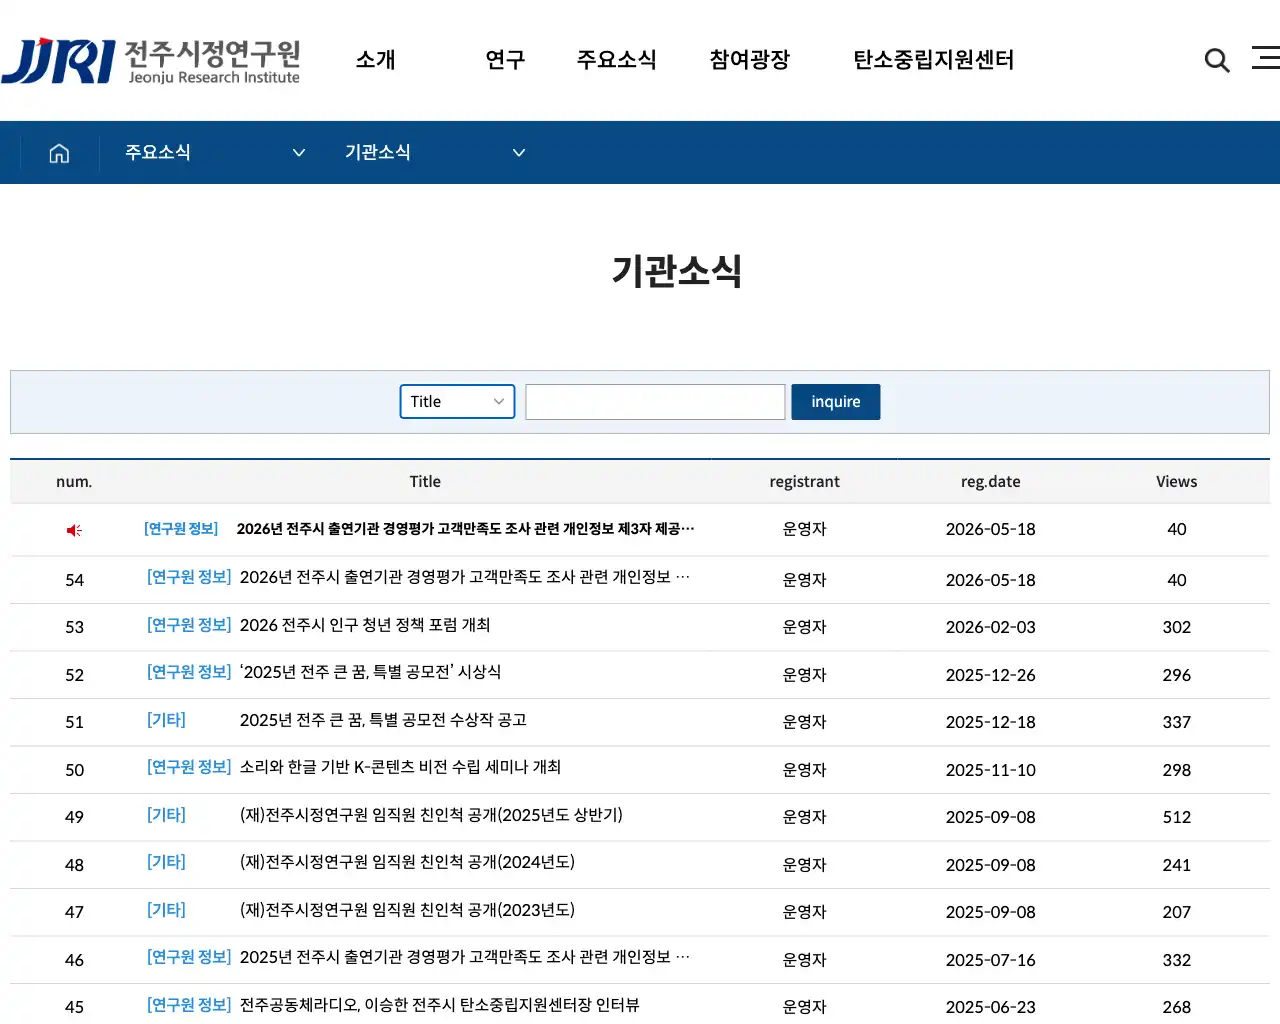Open the JJRI Jeonju Research Institute logo
Screen dimensions: 1280x1024
(x=151, y=61)
